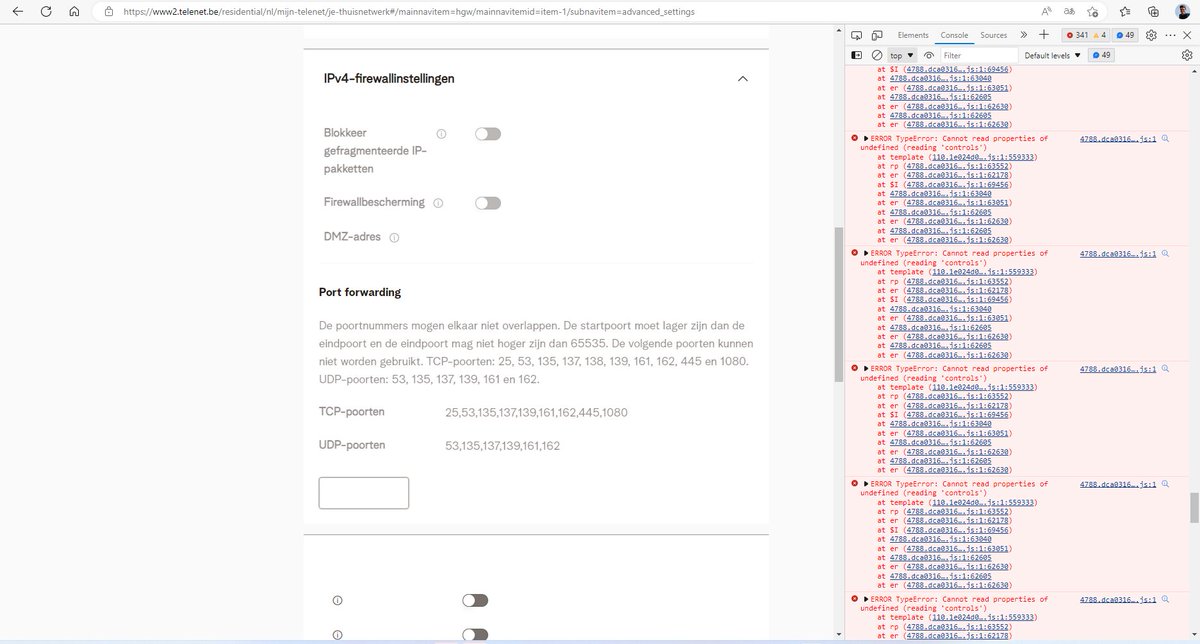Screen dimensions: 1200x644
Task: Collapse the IPv4-firewallinstellingen section
Action: [742, 78]
